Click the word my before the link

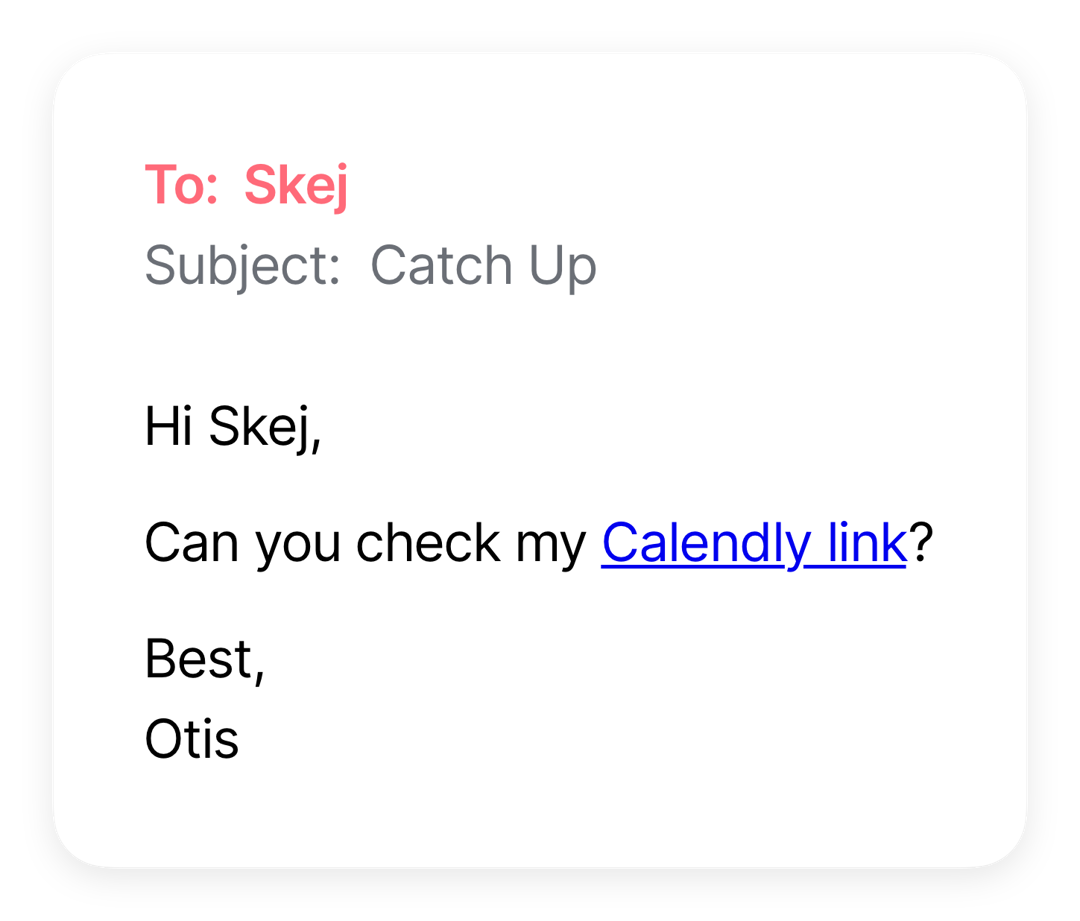(x=550, y=549)
